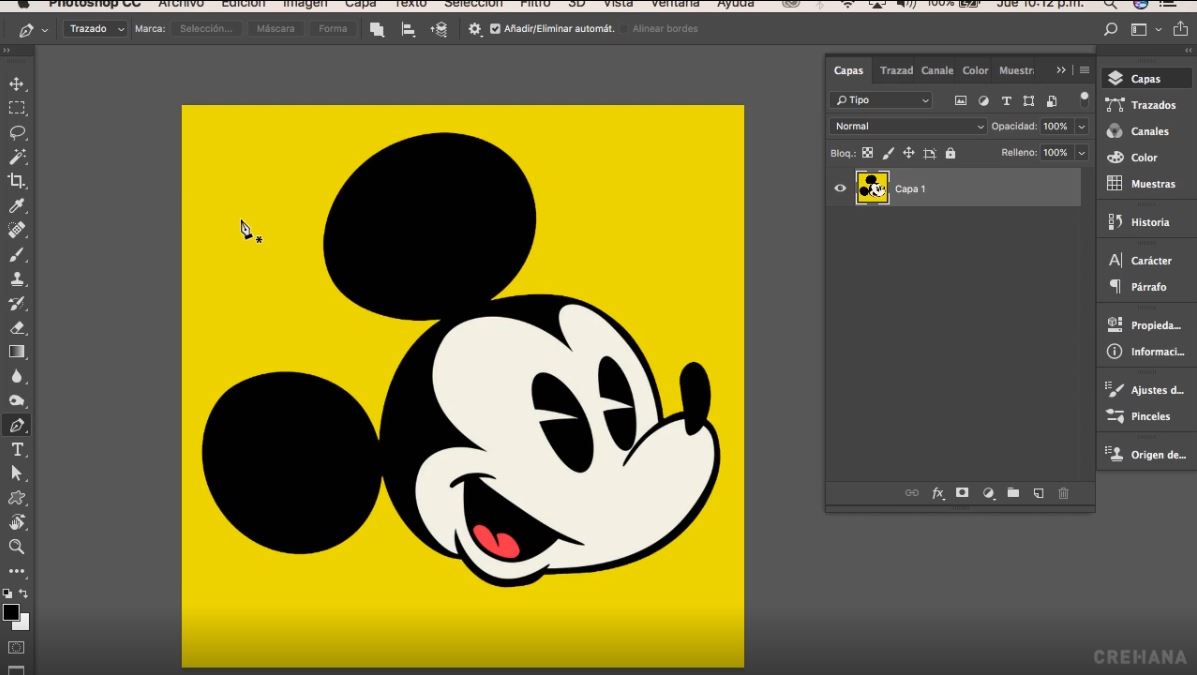Screen dimensions: 1197x675
Task: Click the foreground color swatch
Action: pyautogui.click(x=11, y=612)
